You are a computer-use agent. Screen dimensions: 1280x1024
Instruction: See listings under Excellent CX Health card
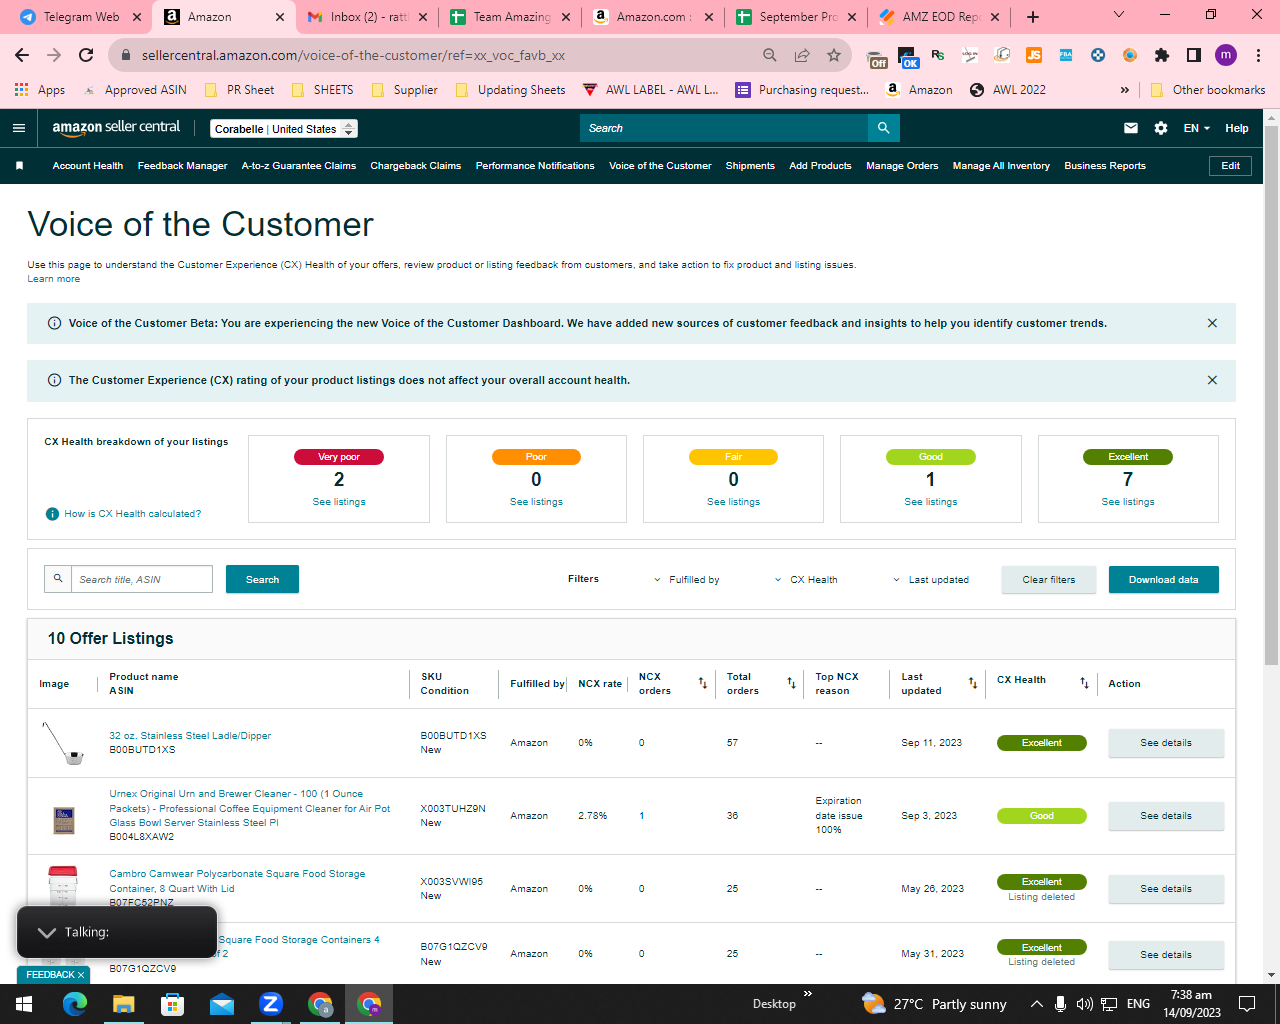[x=1128, y=502]
